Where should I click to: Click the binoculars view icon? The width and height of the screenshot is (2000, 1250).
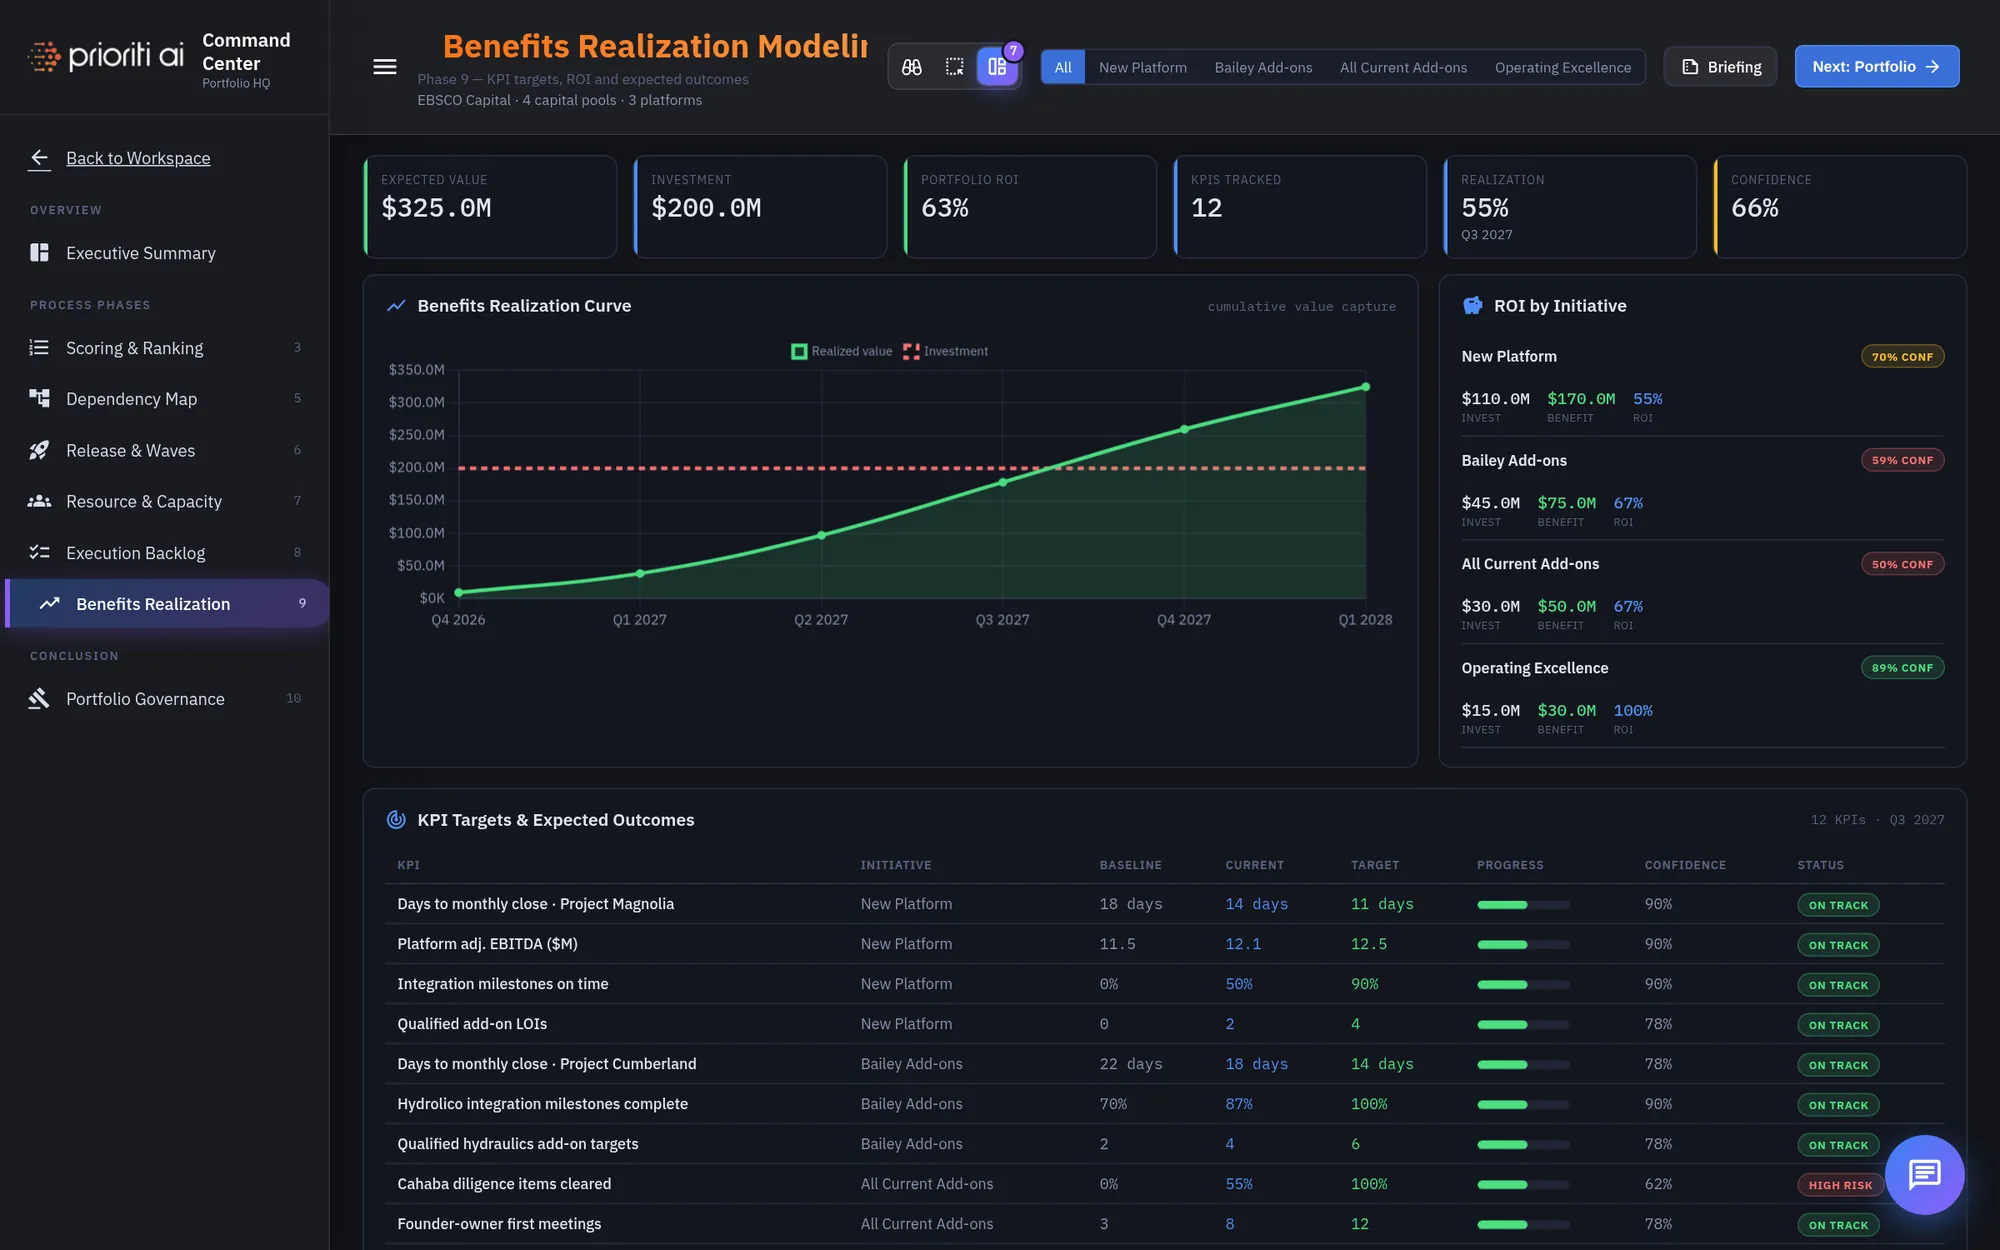912,67
